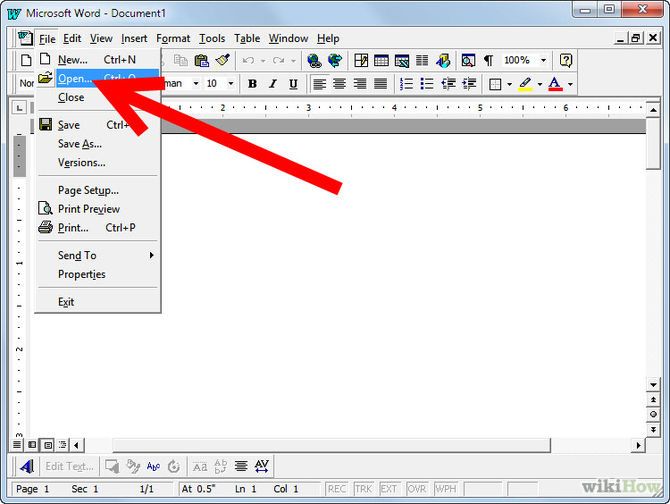Image resolution: width=670 pixels, height=504 pixels.
Task: Click Exit in the File menu
Action: tap(98, 302)
